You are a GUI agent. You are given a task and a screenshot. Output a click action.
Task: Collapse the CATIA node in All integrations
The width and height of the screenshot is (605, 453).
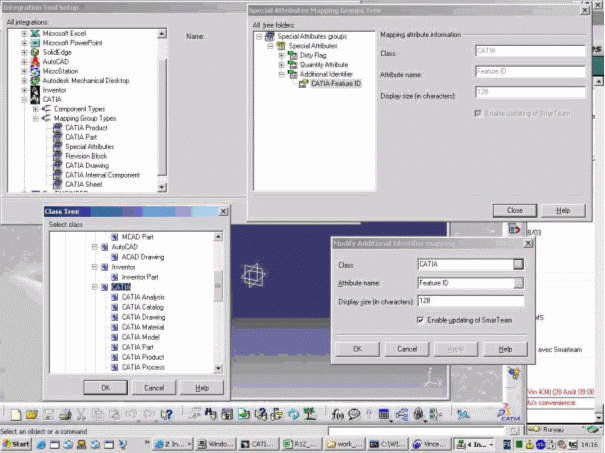pyautogui.click(x=24, y=100)
